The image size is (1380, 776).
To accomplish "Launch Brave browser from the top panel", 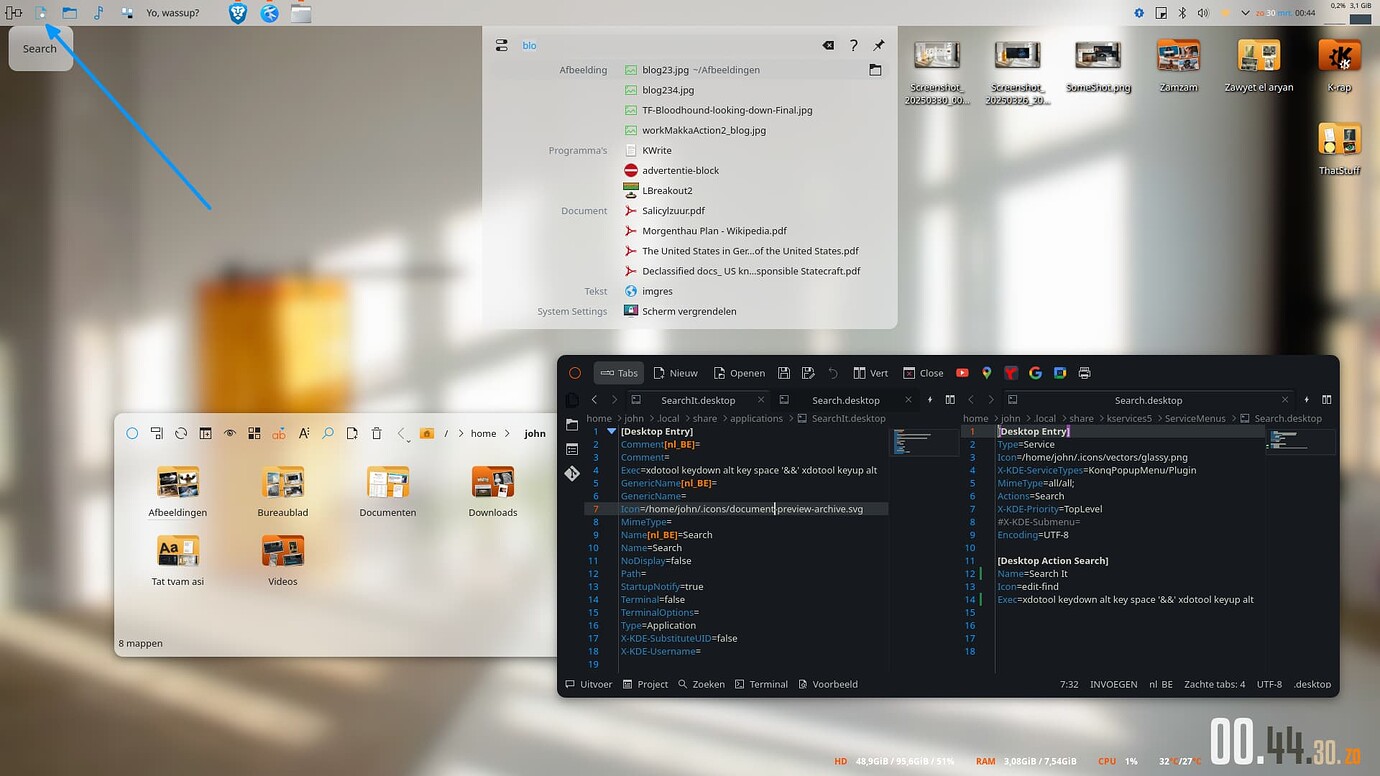I will (x=238, y=13).
